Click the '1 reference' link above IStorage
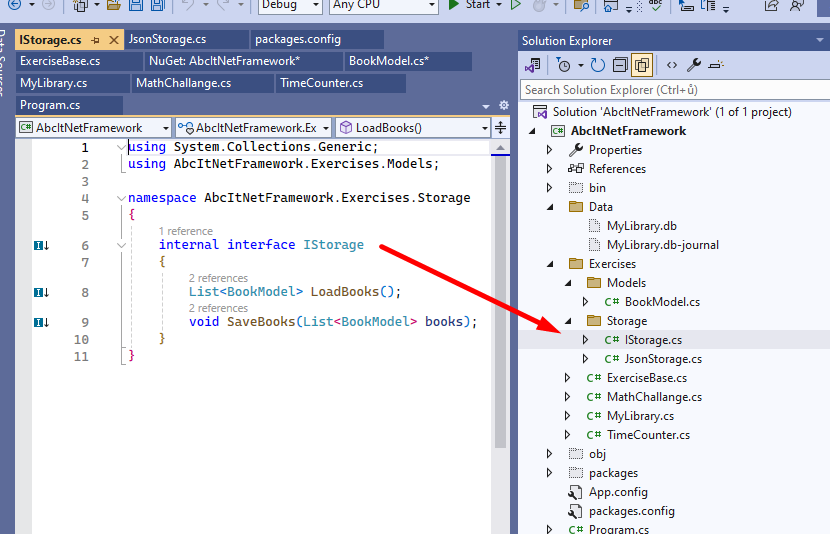This screenshot has height=534, width=830. tap(185, 231)
